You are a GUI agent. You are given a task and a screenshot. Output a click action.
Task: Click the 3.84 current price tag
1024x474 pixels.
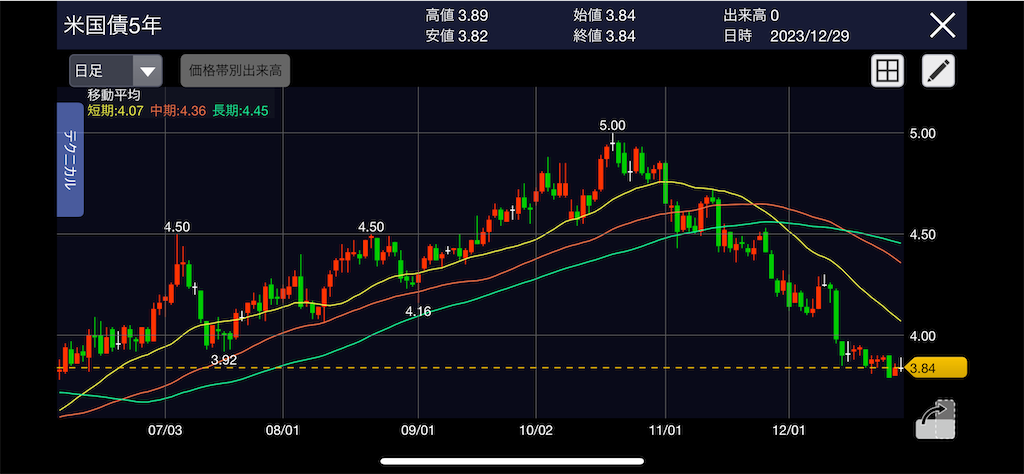pyautogui.click(x=935, y=368)
